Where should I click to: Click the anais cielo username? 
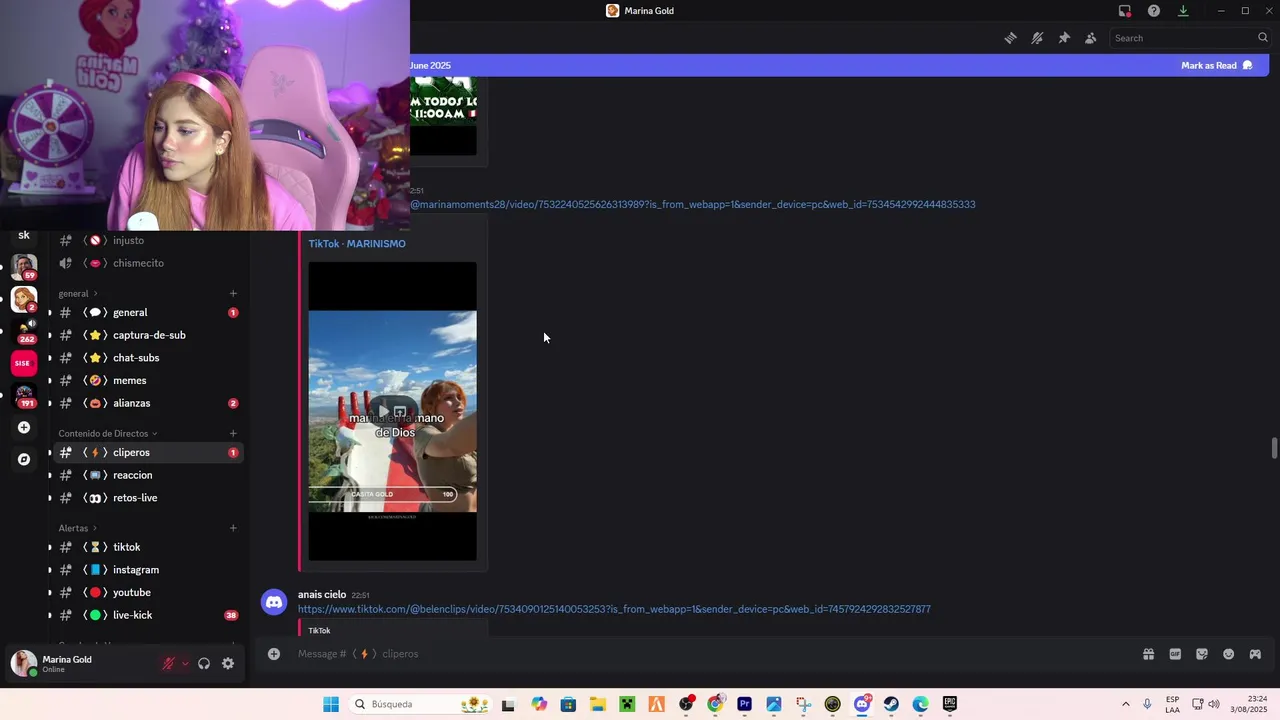pyautogui.click(x=322, y=595)
